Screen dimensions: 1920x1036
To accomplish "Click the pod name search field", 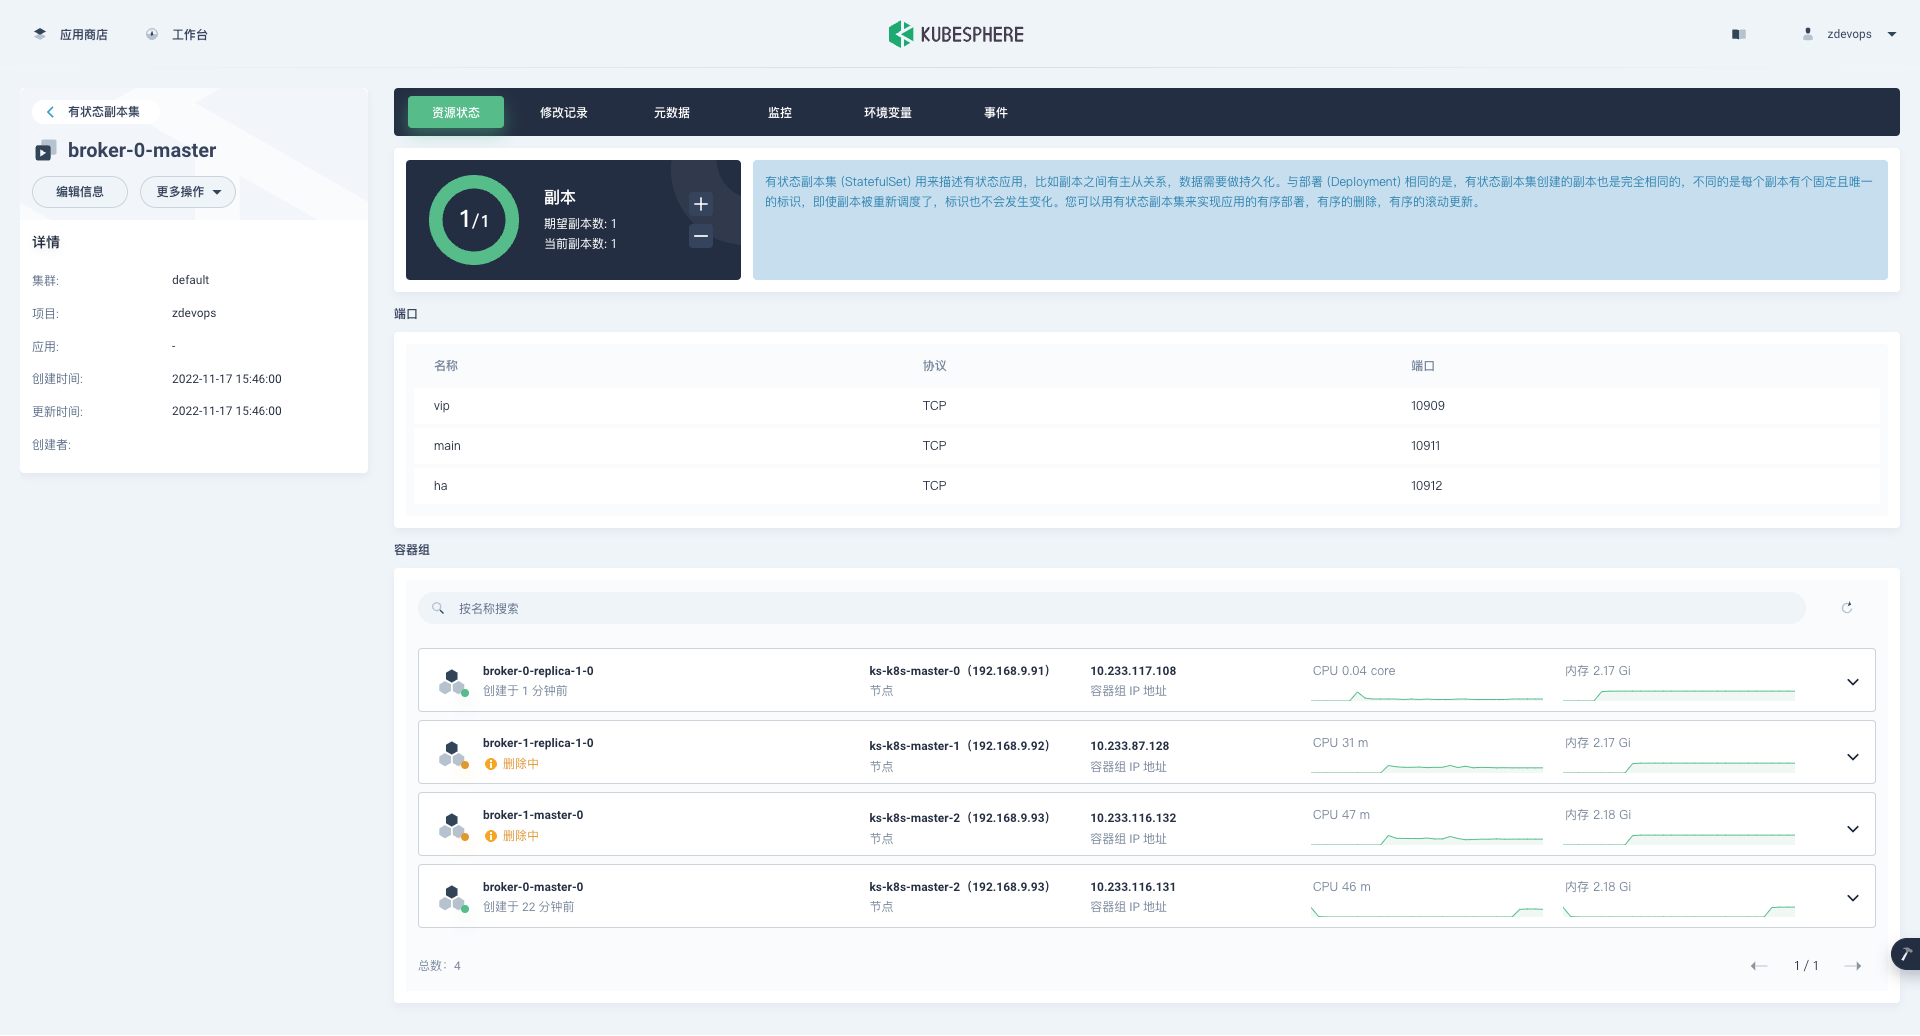I will coord(1112,608).
